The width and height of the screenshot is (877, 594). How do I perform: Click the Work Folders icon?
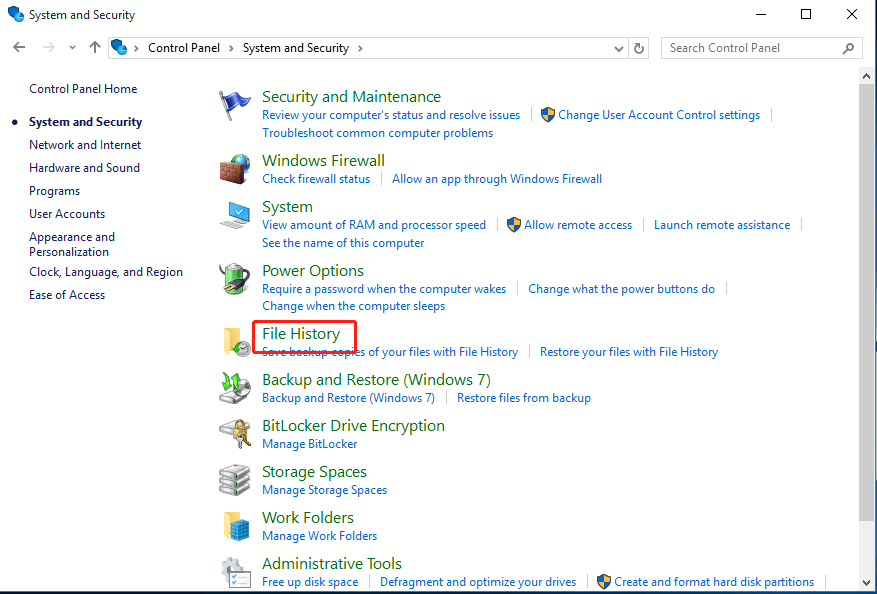point(236,526)
